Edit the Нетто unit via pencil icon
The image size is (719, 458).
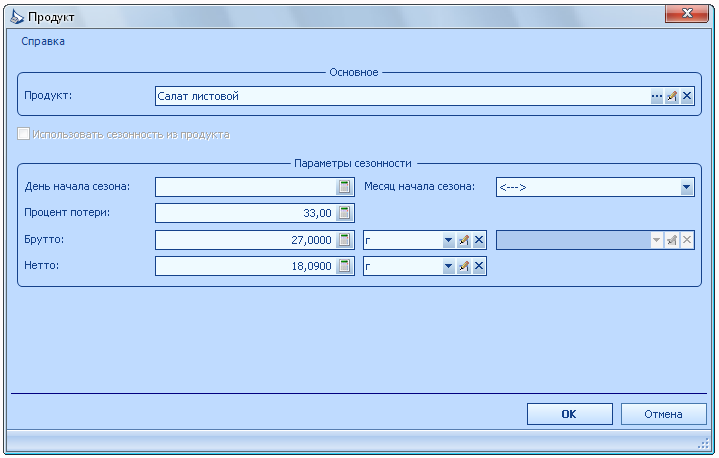pyautogui.click(x=464, y=266)
